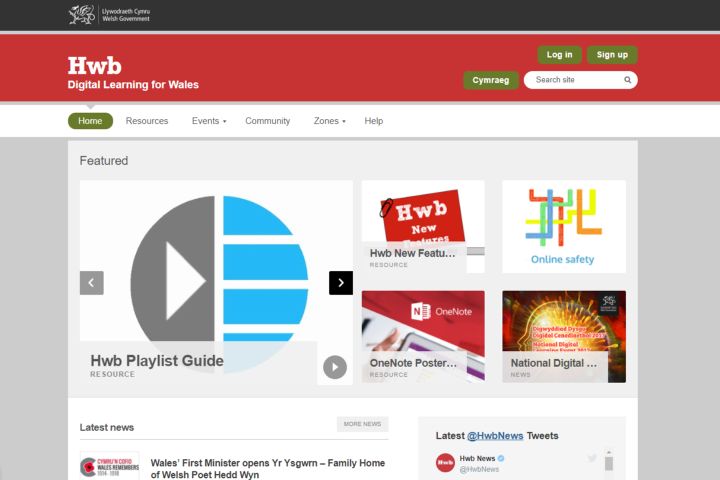This screenshot has height=480, width=720.
Task: Expand the Events dropdown menu
Action: click(x=209, y=121)
